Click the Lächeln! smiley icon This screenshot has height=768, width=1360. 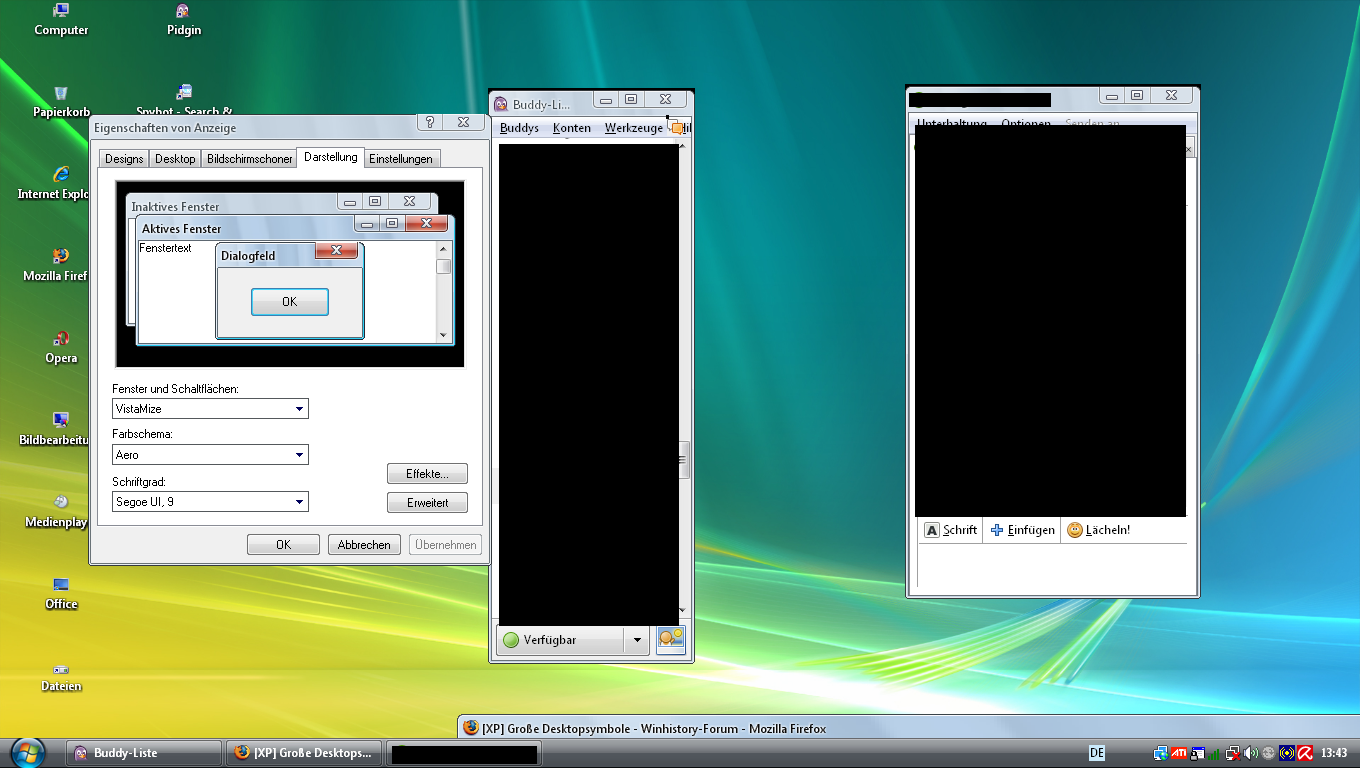(x=1075, y=530)
